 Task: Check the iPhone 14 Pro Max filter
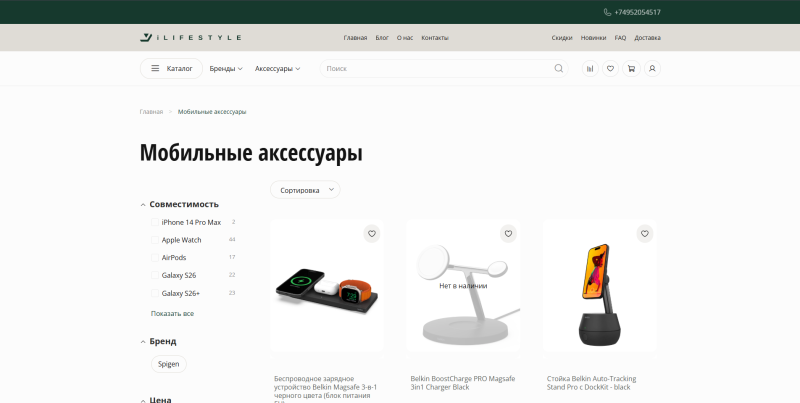click(x=155, y=222)
